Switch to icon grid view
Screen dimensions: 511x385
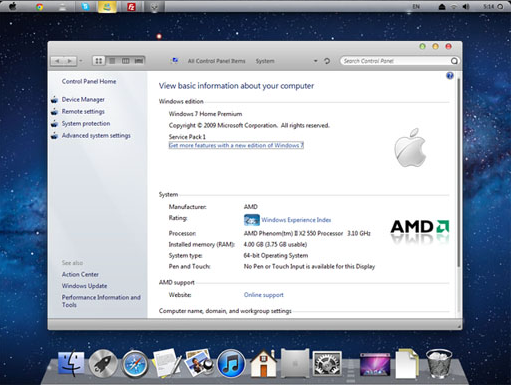coord(99,61)
